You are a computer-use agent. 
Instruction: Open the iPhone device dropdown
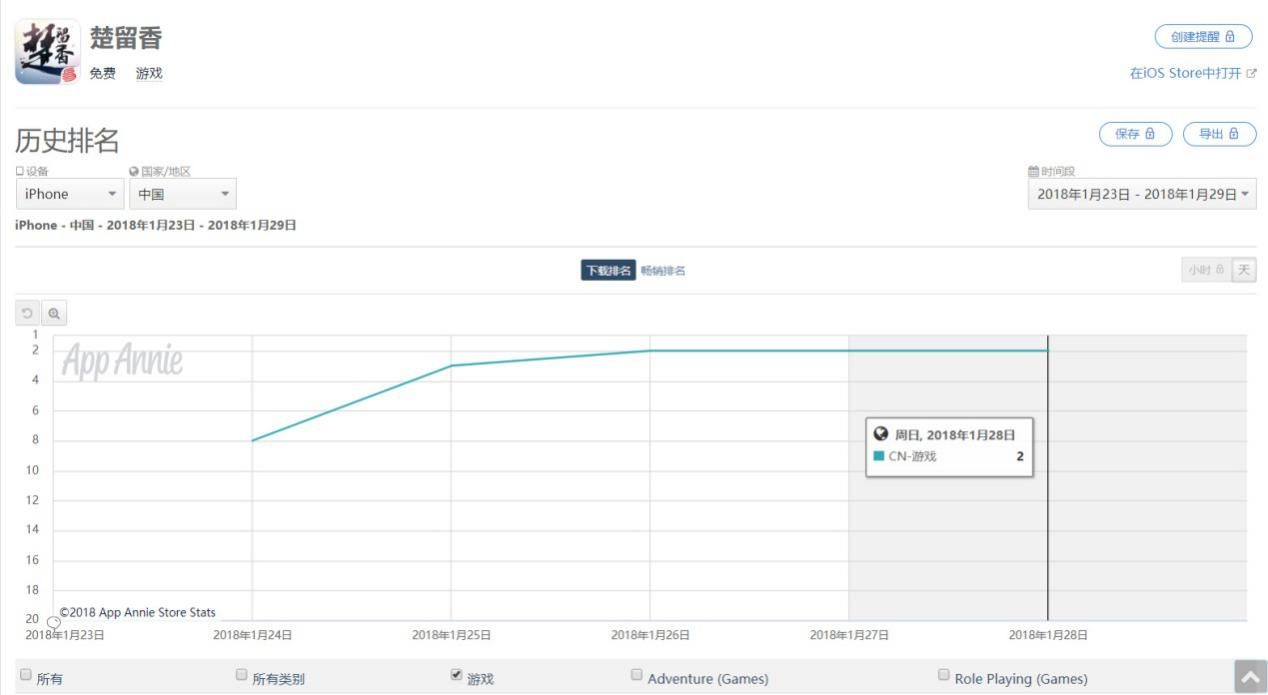[x=70, y=194]
